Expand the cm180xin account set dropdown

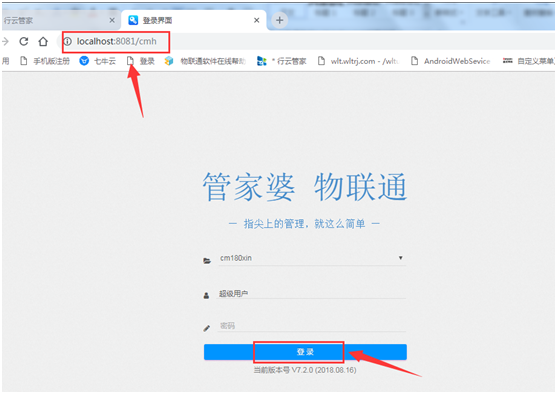tap(312, 258)
